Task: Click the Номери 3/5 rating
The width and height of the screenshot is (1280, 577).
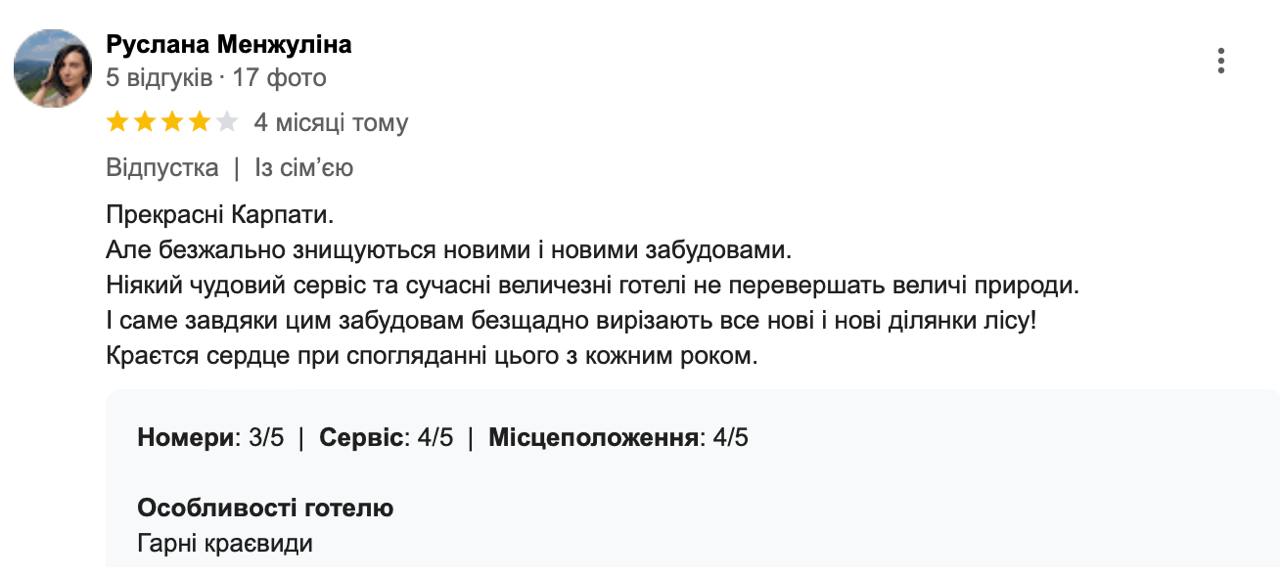Action: pos(211,437)
